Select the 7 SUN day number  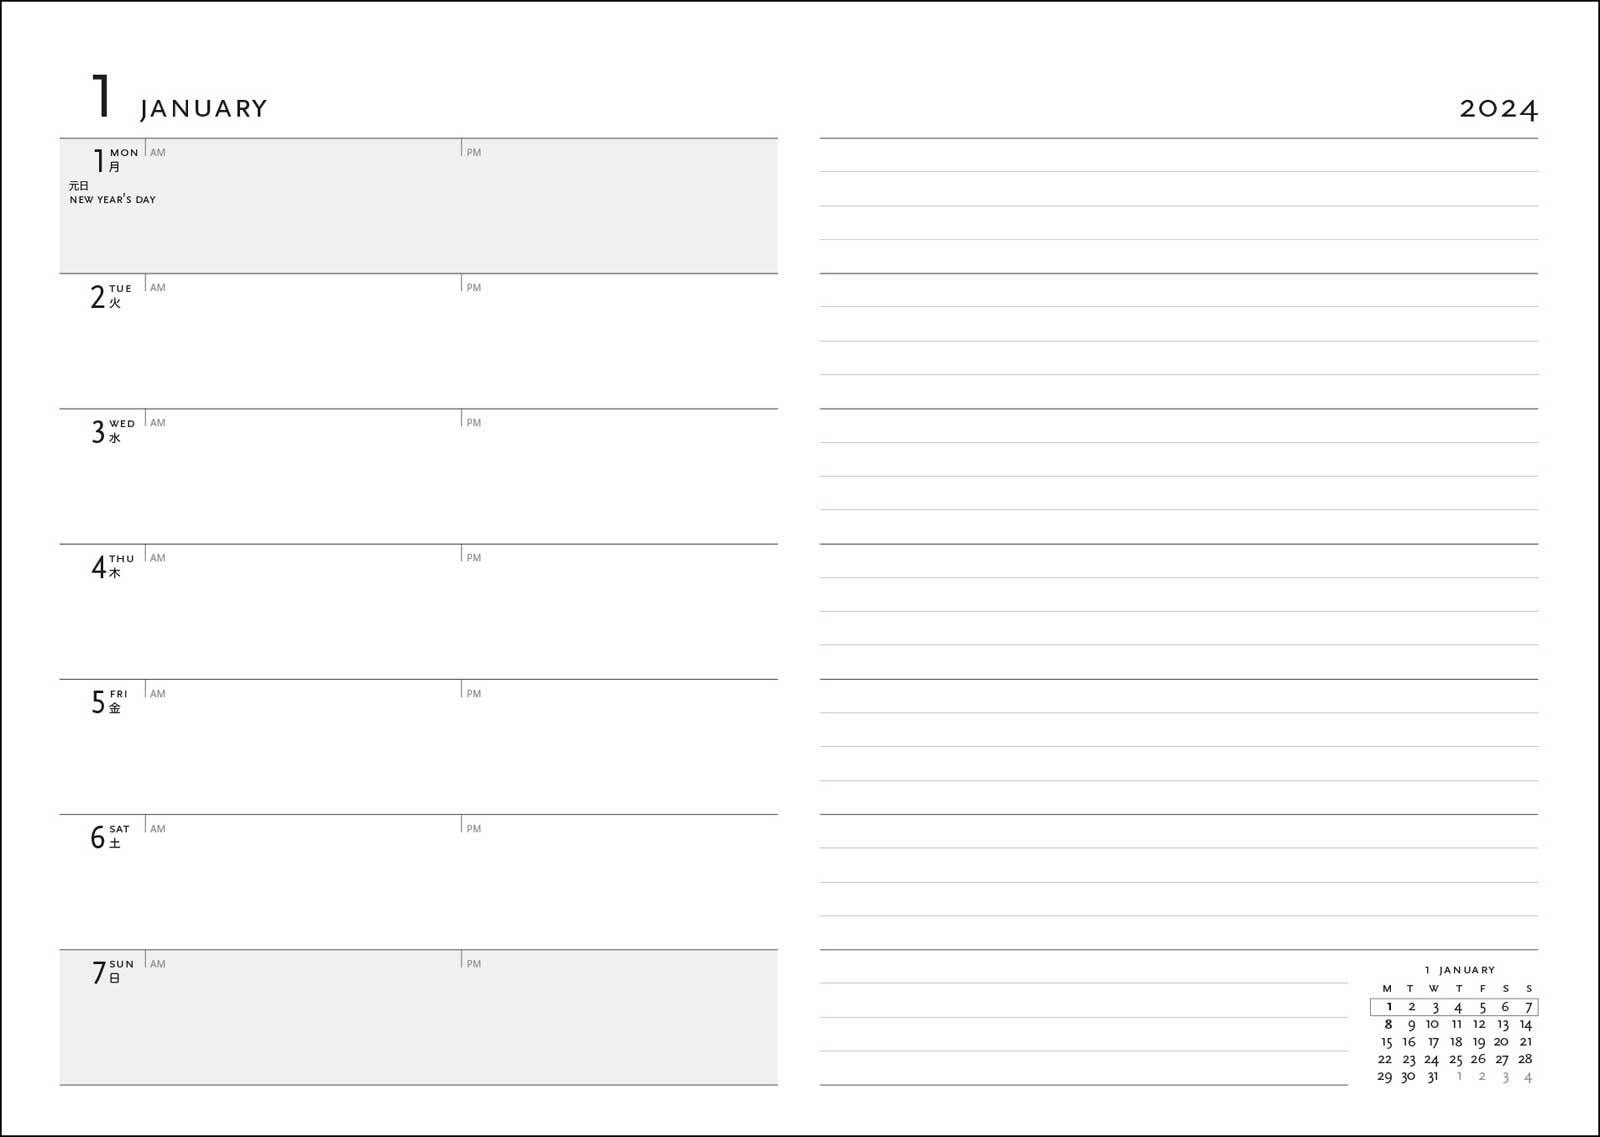point(98,973)
